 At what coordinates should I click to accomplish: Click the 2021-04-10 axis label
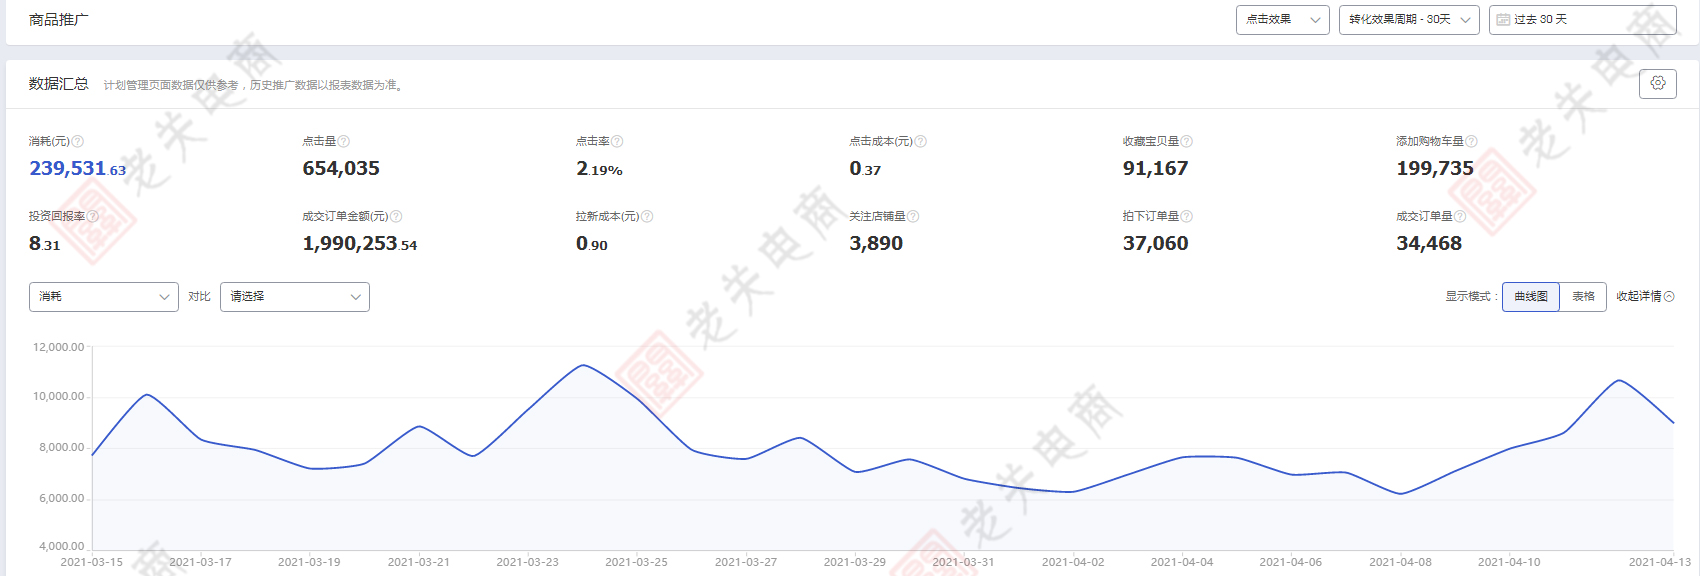coord(1509,562)
